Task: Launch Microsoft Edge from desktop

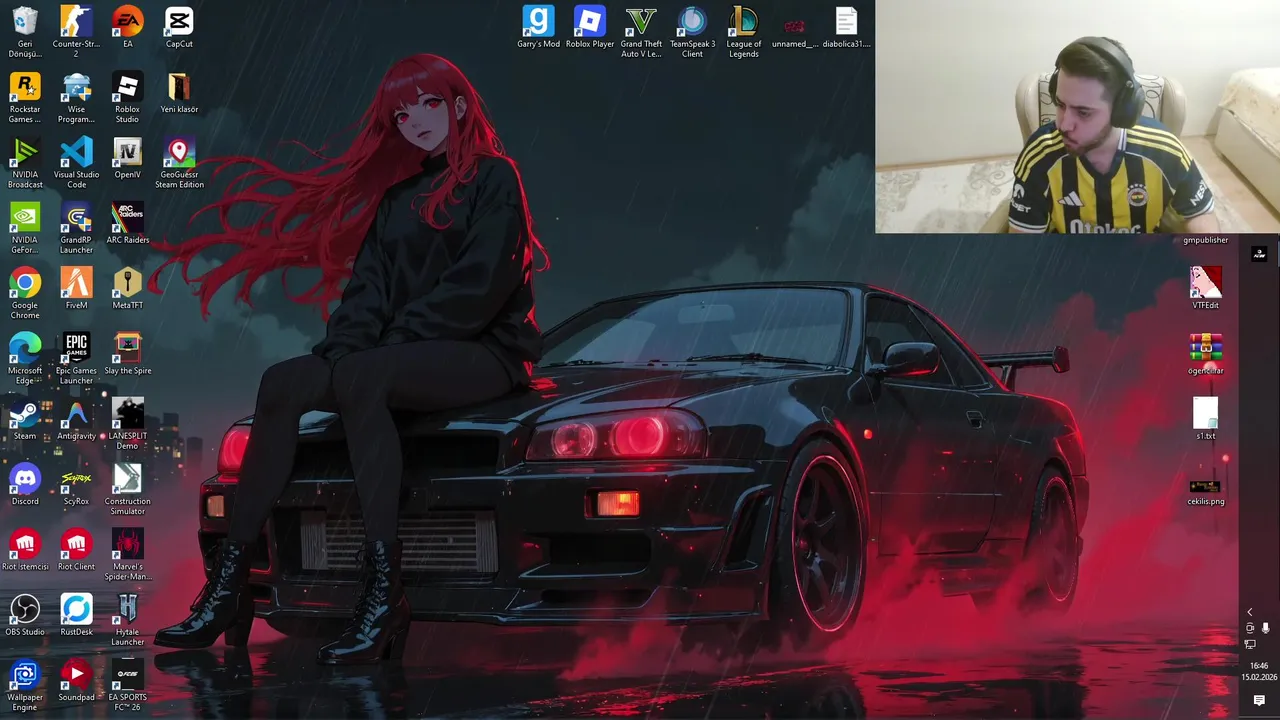Action: [25, 358]
